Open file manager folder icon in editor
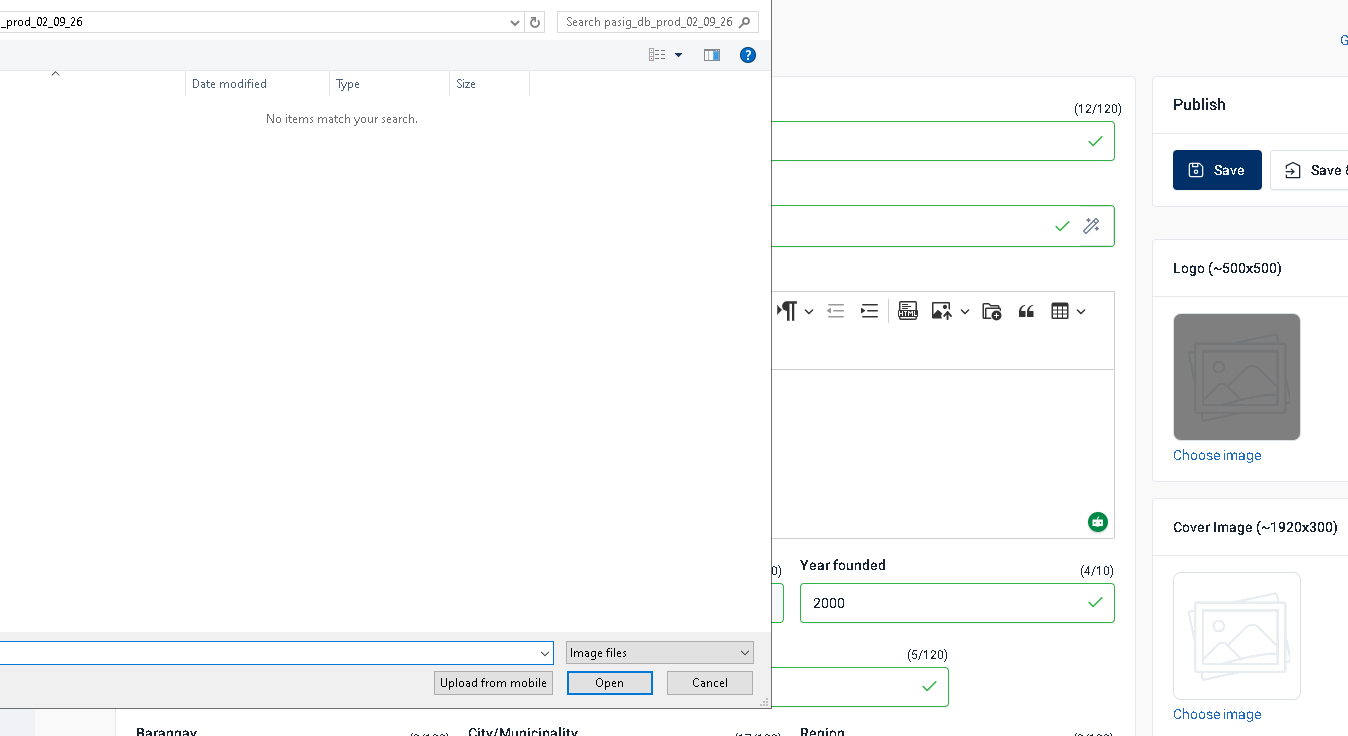Viewport: 1348px width, 736px height. (991, 311)
